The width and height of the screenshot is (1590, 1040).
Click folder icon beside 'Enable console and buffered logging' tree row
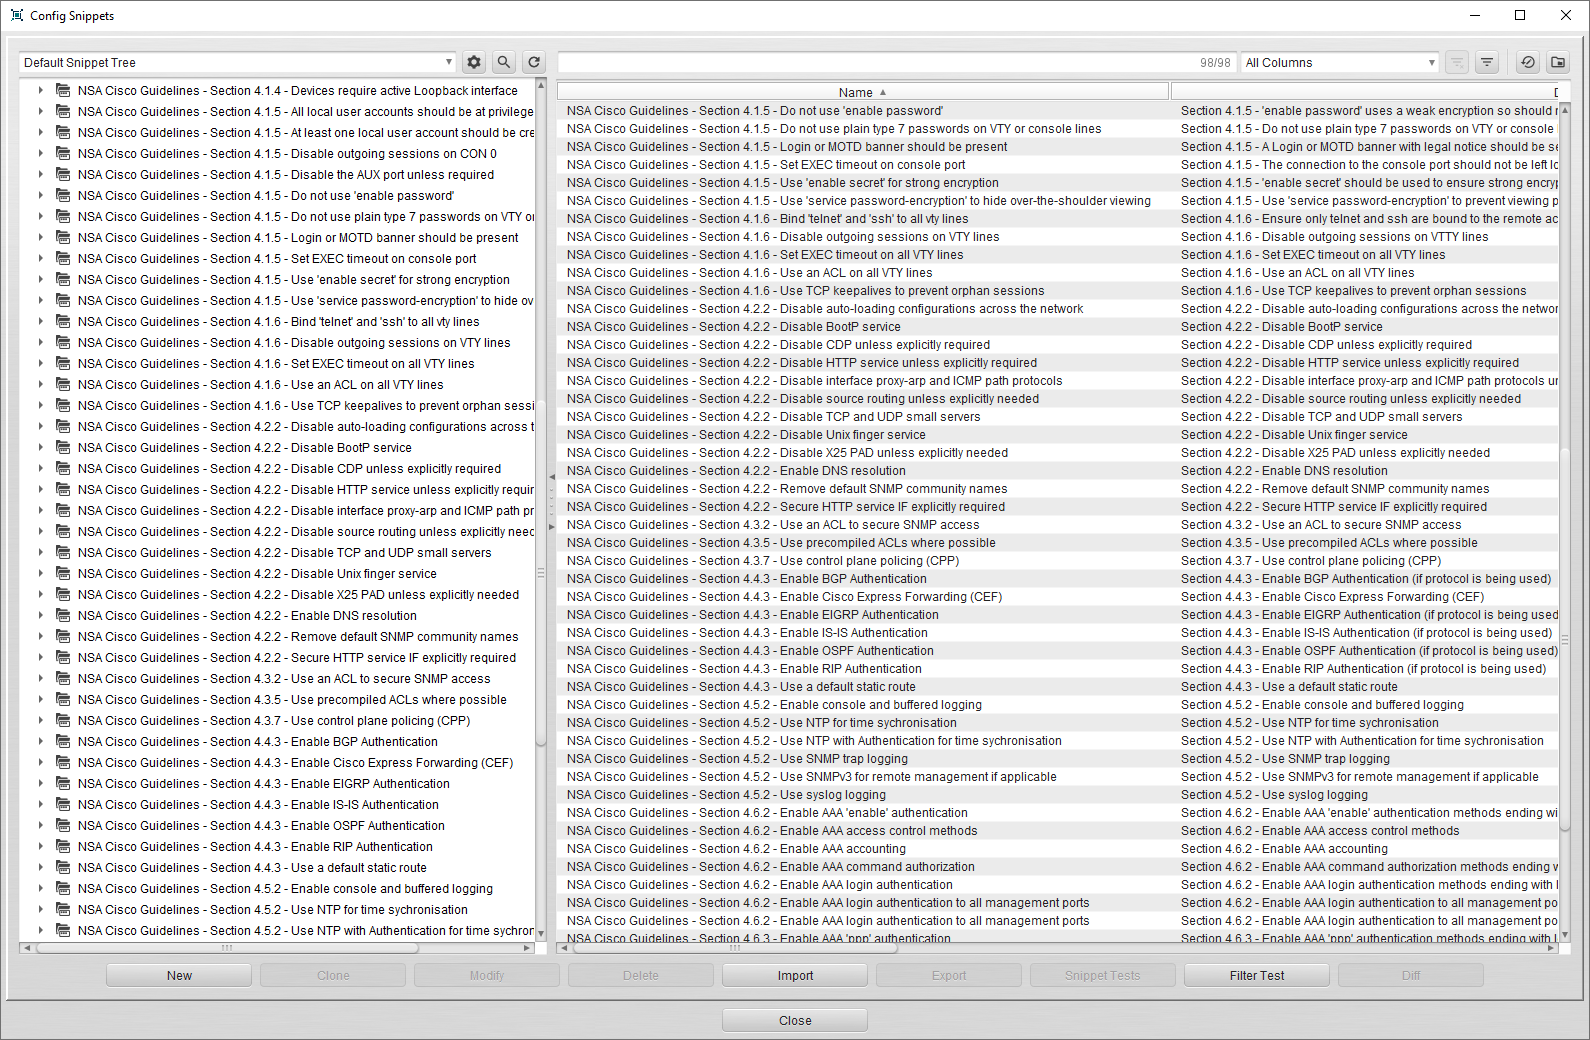[63, 888]
